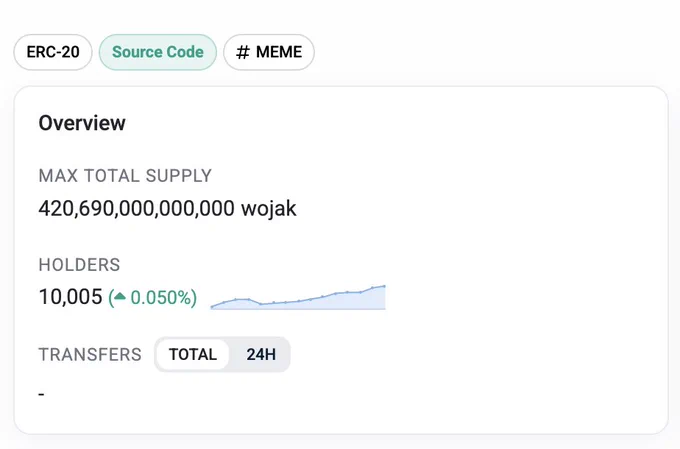Click the green up-arrow triangle icon
The height and width of the screenshot is (449, 680).
pos(120,297)
